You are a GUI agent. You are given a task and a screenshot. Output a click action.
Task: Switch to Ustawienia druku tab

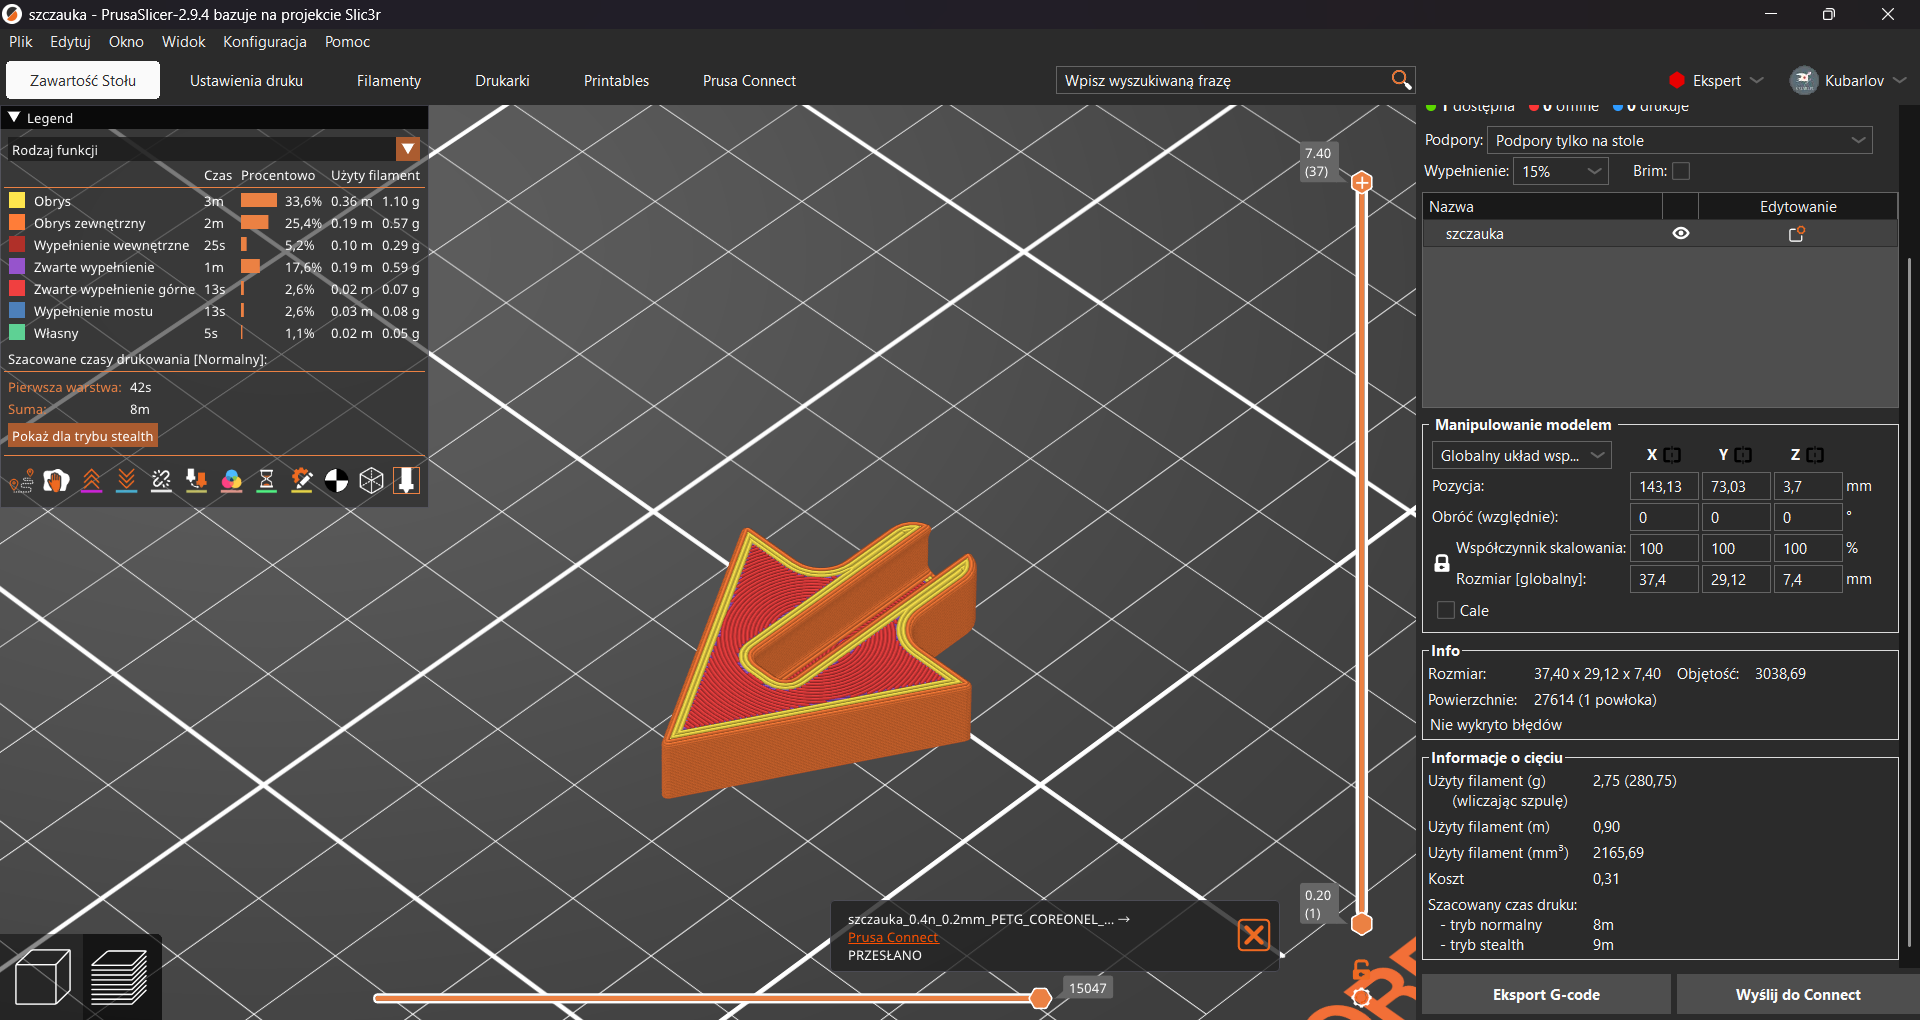pyautogui.click(x=246, y=81)
